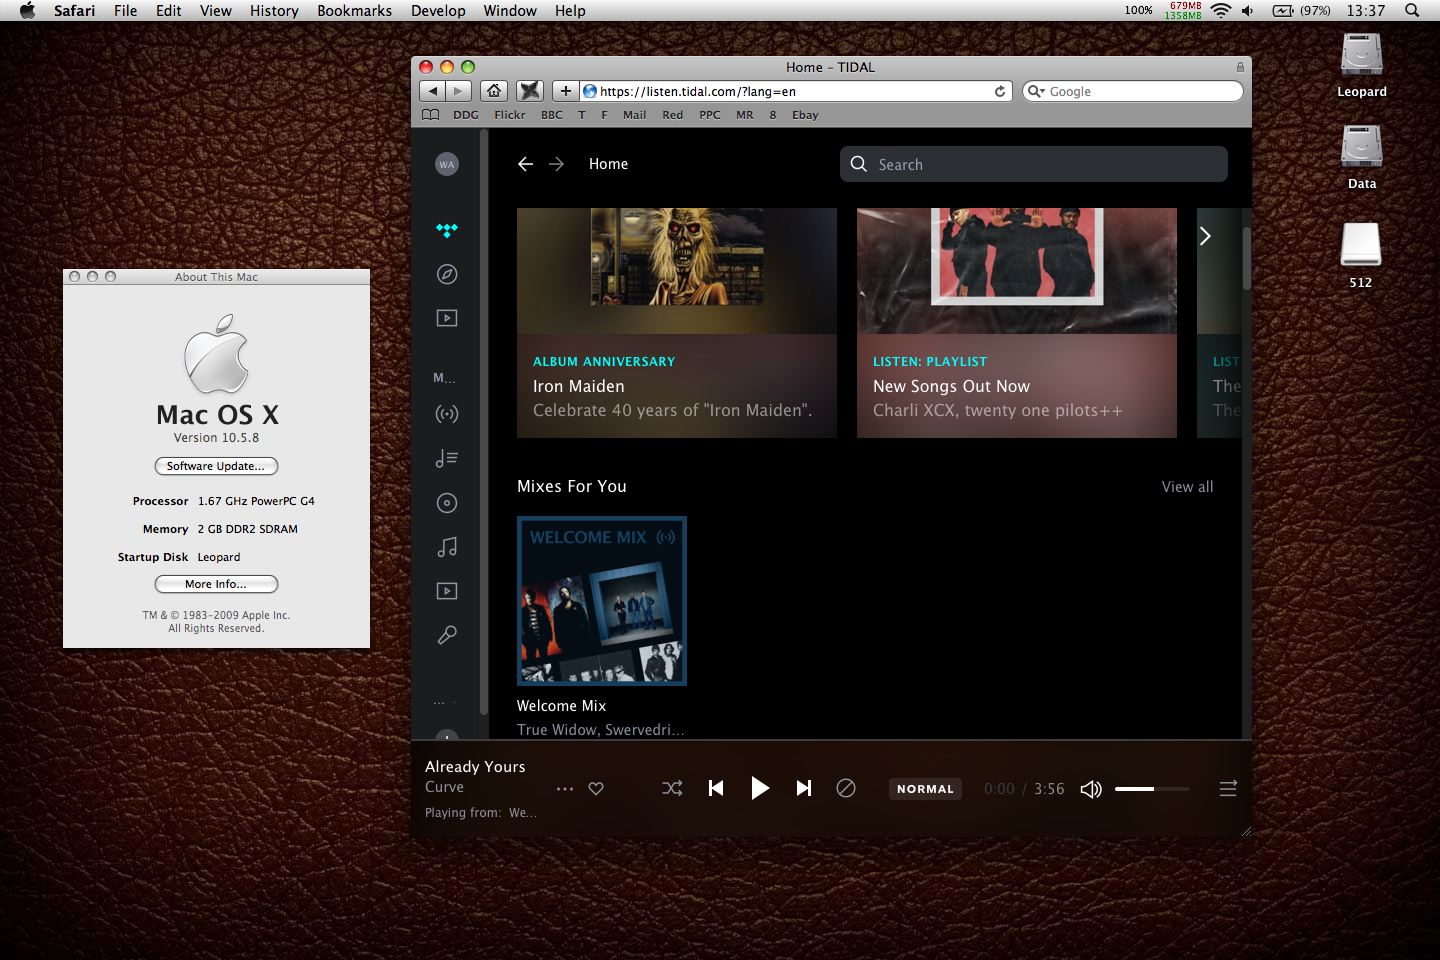This screenshot has width=1440, height=960.
Task: Open the File menu
Action: click(x=126, y=11)
